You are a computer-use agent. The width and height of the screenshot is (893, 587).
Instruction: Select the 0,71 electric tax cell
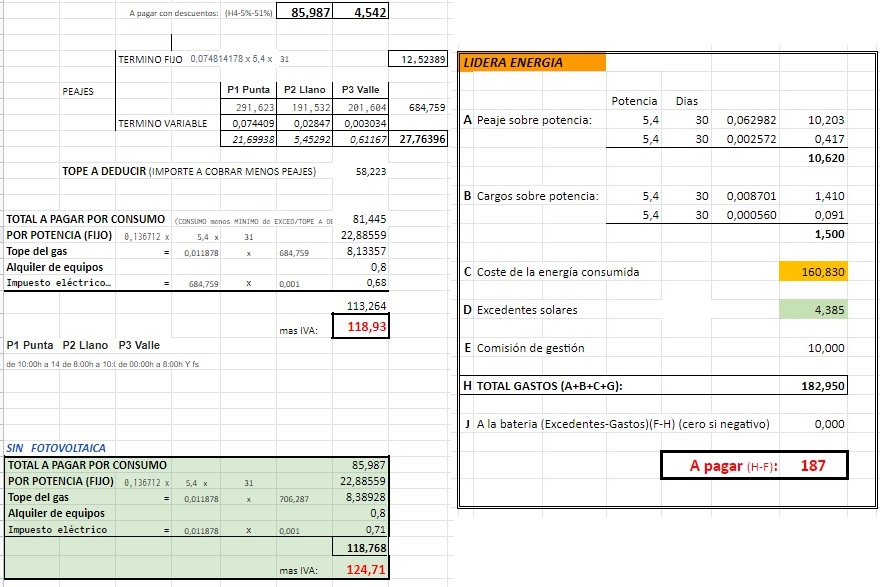[361, 529]
